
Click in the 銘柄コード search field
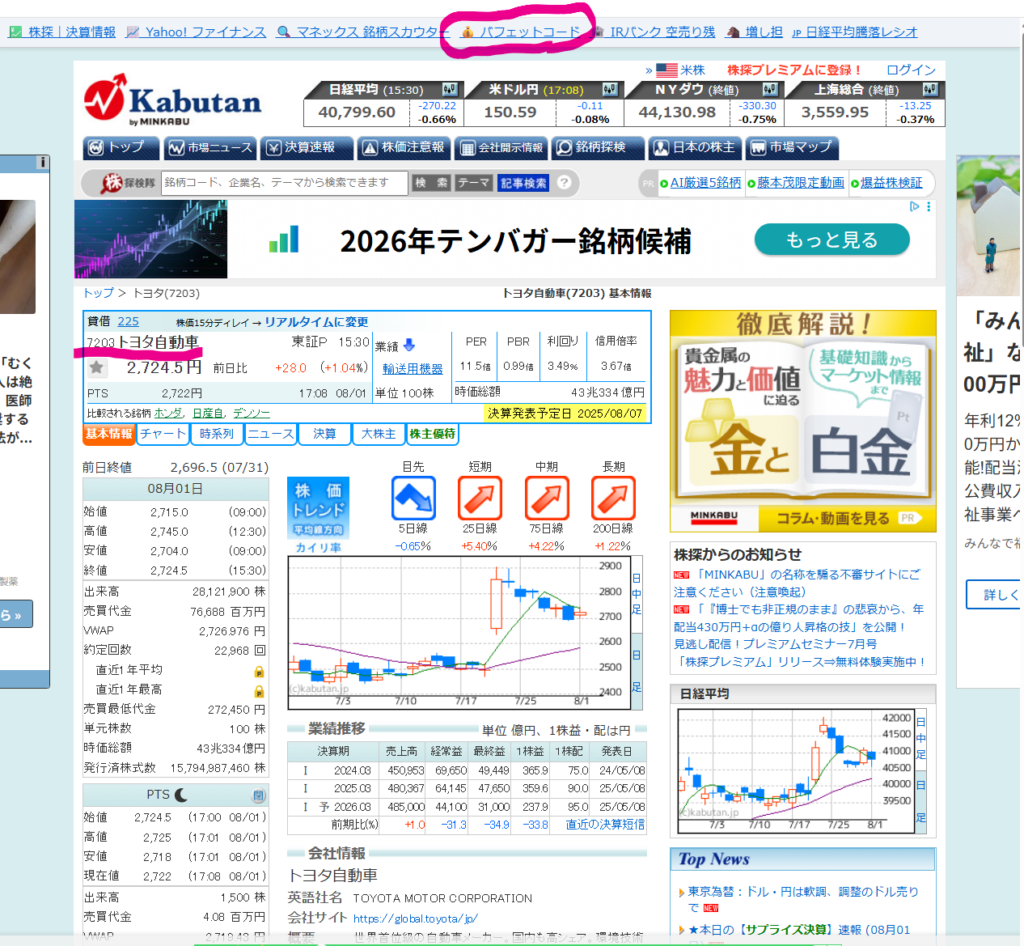(x=284, y=183)
